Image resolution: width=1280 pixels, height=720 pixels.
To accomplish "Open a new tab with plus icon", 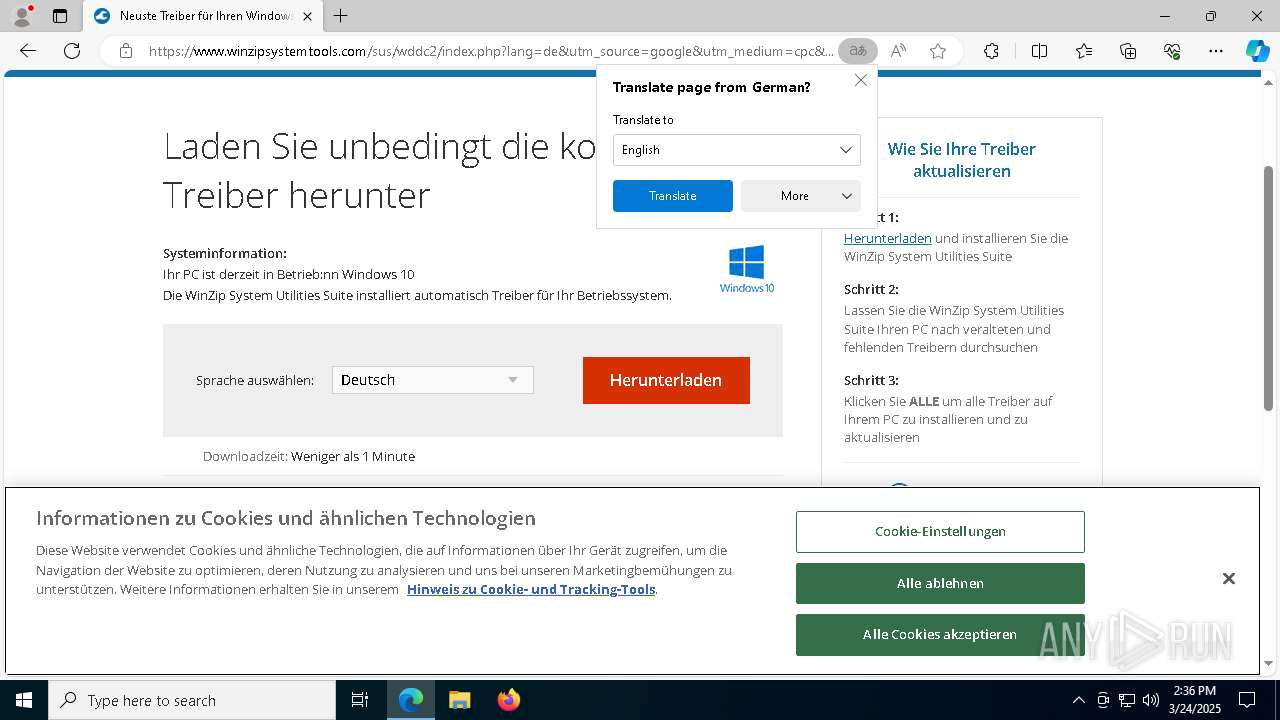I will 341,16.
